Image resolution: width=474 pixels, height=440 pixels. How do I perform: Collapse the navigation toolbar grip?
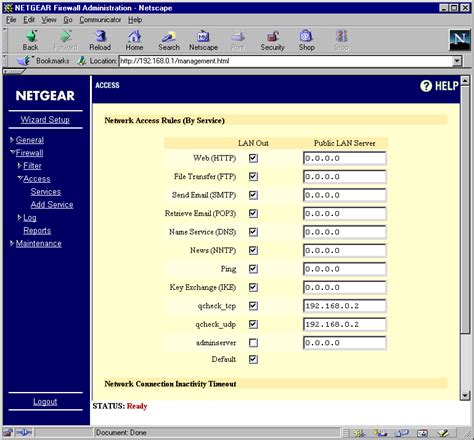5,40
